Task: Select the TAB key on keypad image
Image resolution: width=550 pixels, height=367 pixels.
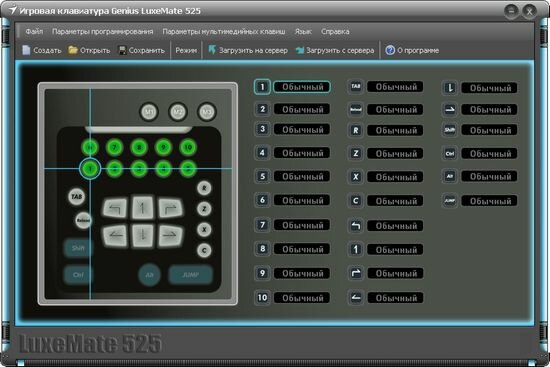Action: (x=76, y=196)
